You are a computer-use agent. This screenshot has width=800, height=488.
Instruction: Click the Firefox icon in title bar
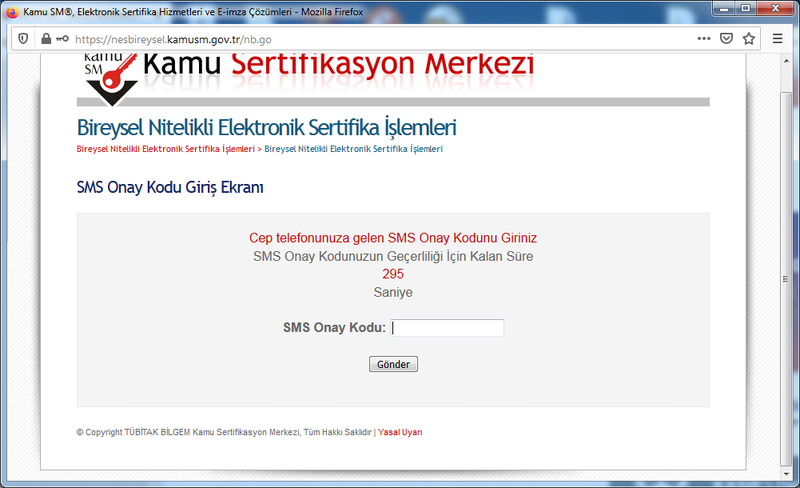[11, 9]
